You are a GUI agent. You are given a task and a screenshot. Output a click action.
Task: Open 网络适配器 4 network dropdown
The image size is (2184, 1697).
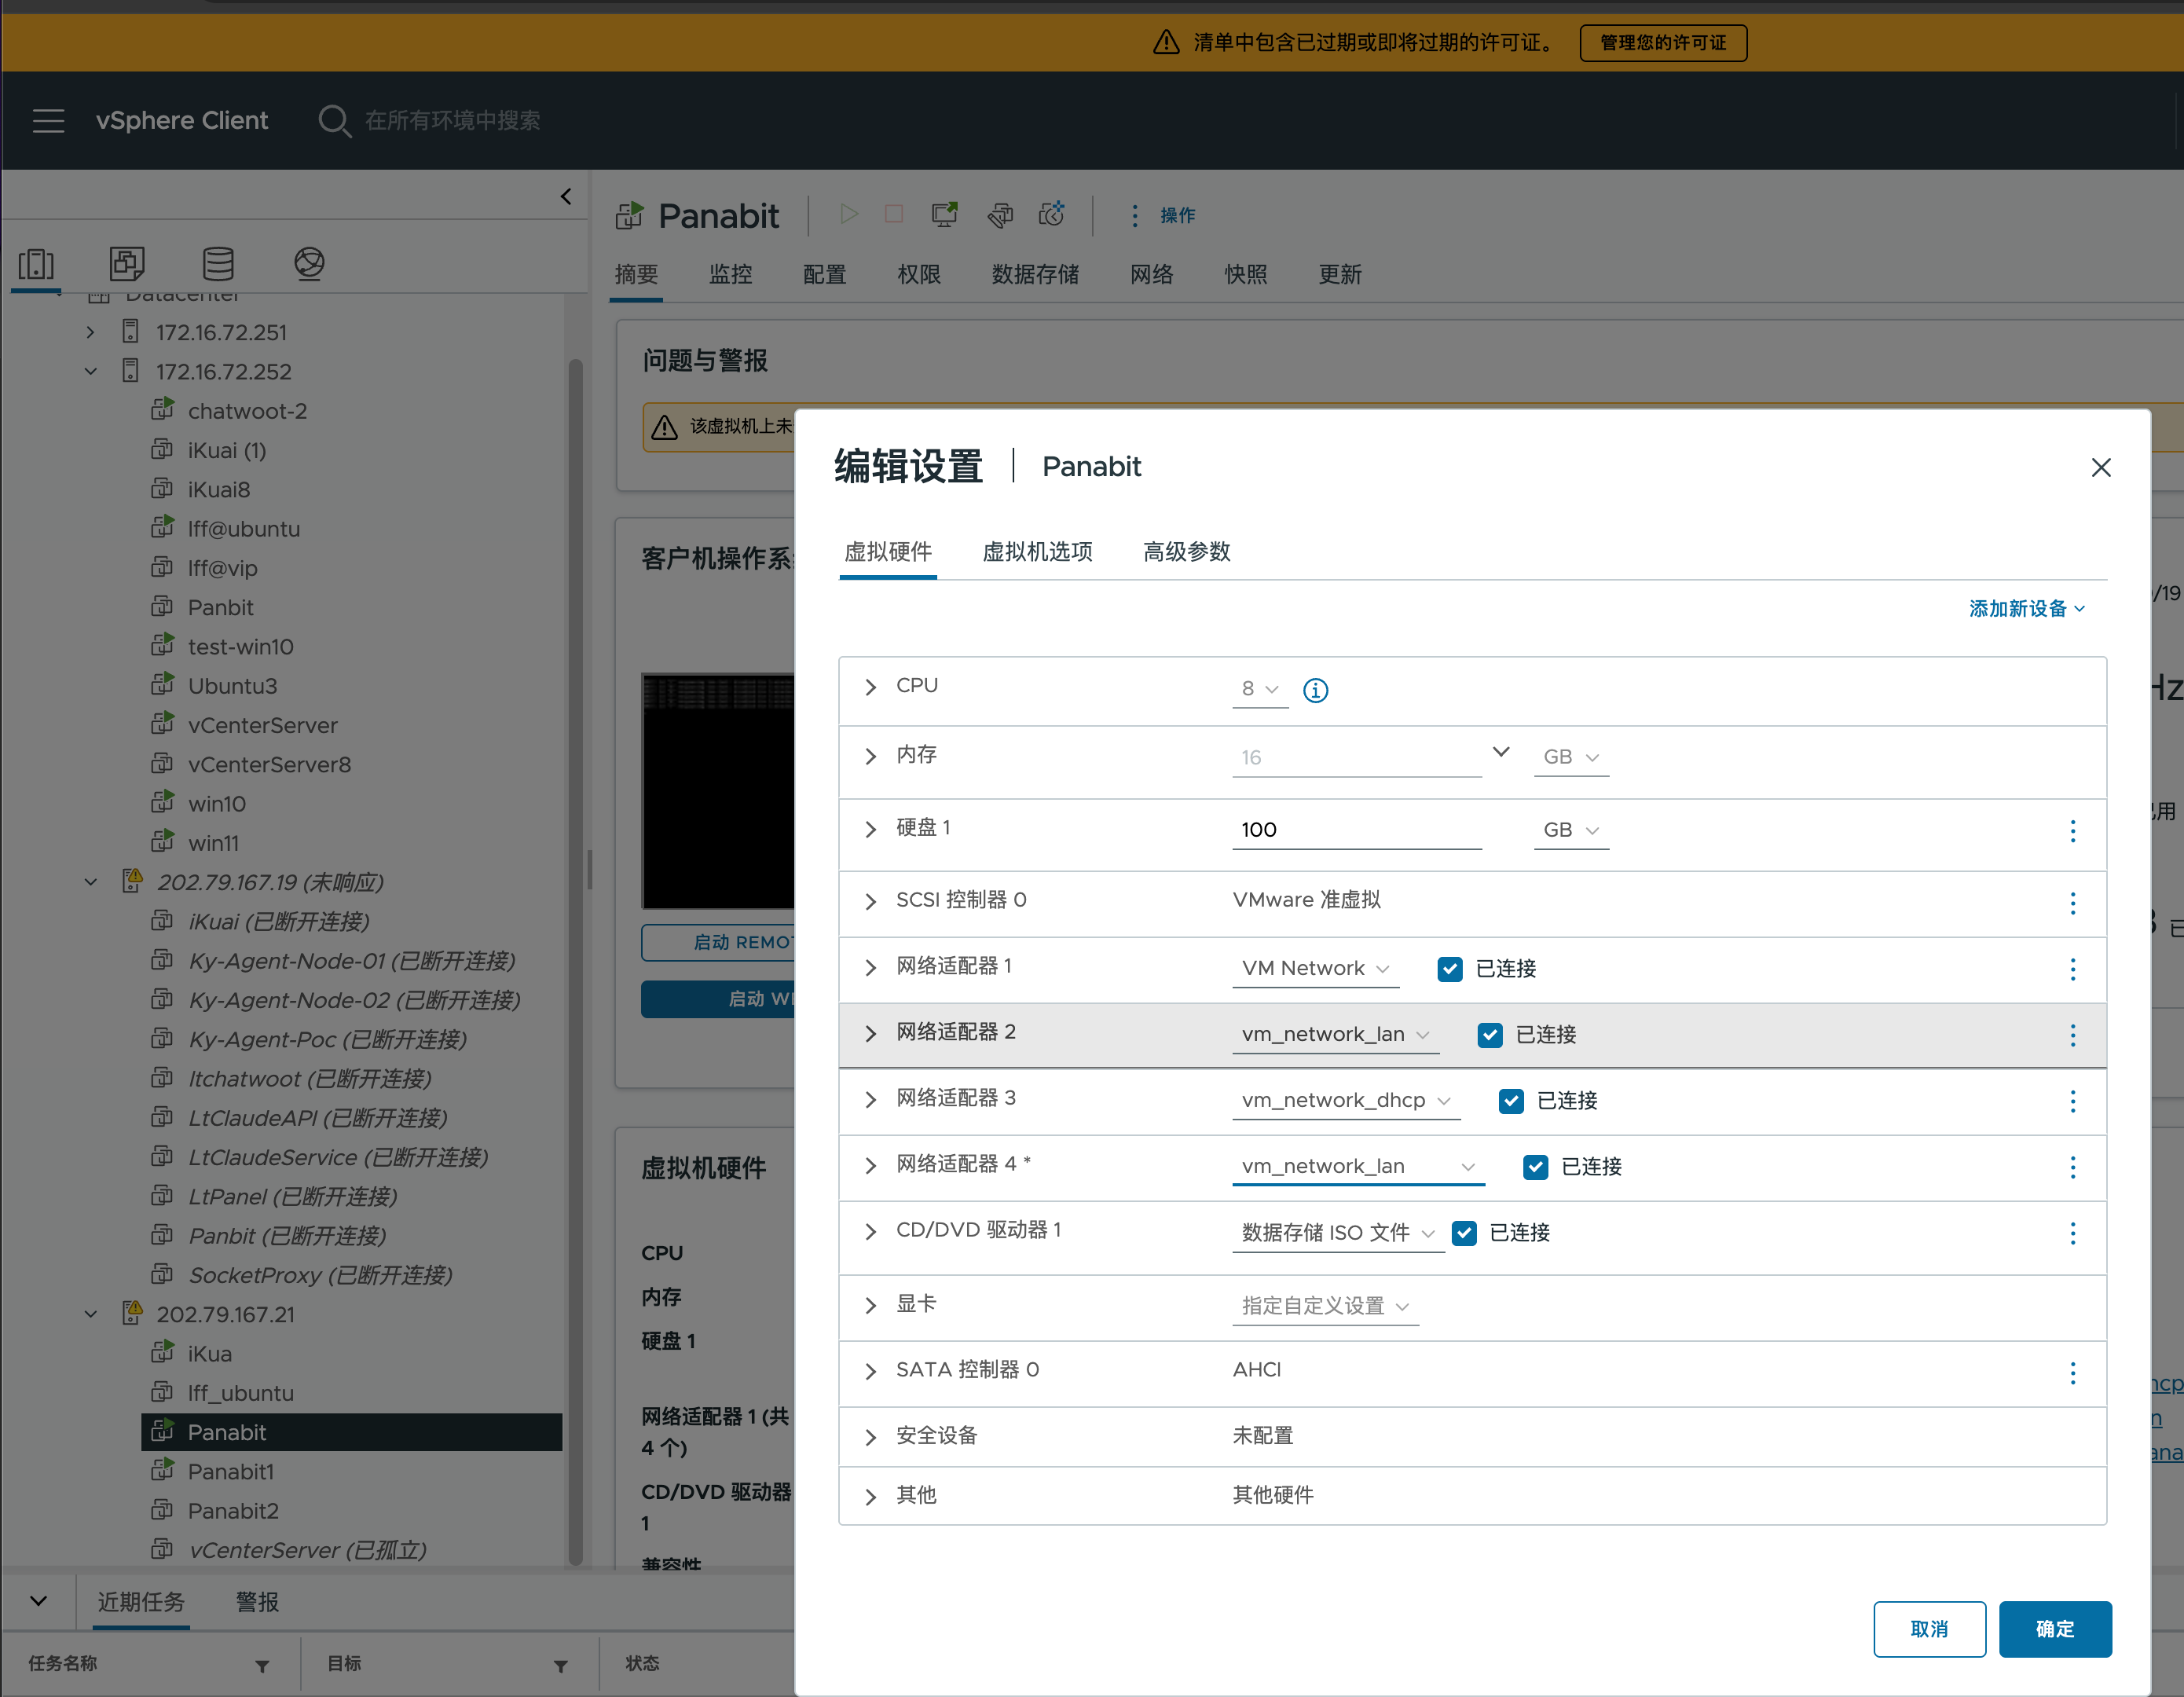point(1357,1166)
